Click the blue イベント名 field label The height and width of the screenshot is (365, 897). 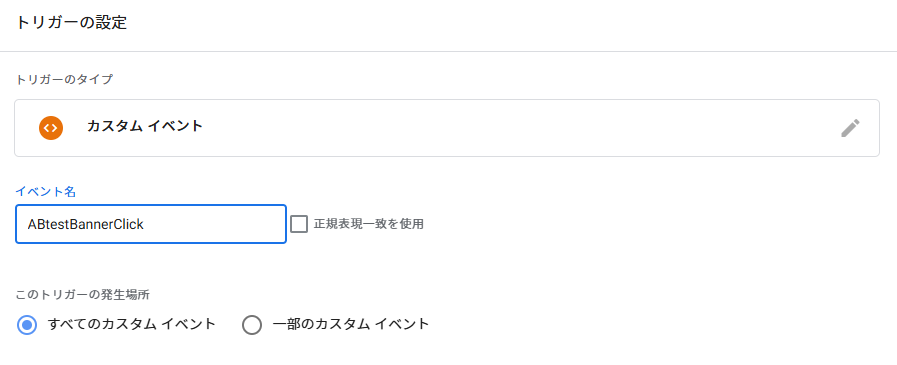[45, 192]
